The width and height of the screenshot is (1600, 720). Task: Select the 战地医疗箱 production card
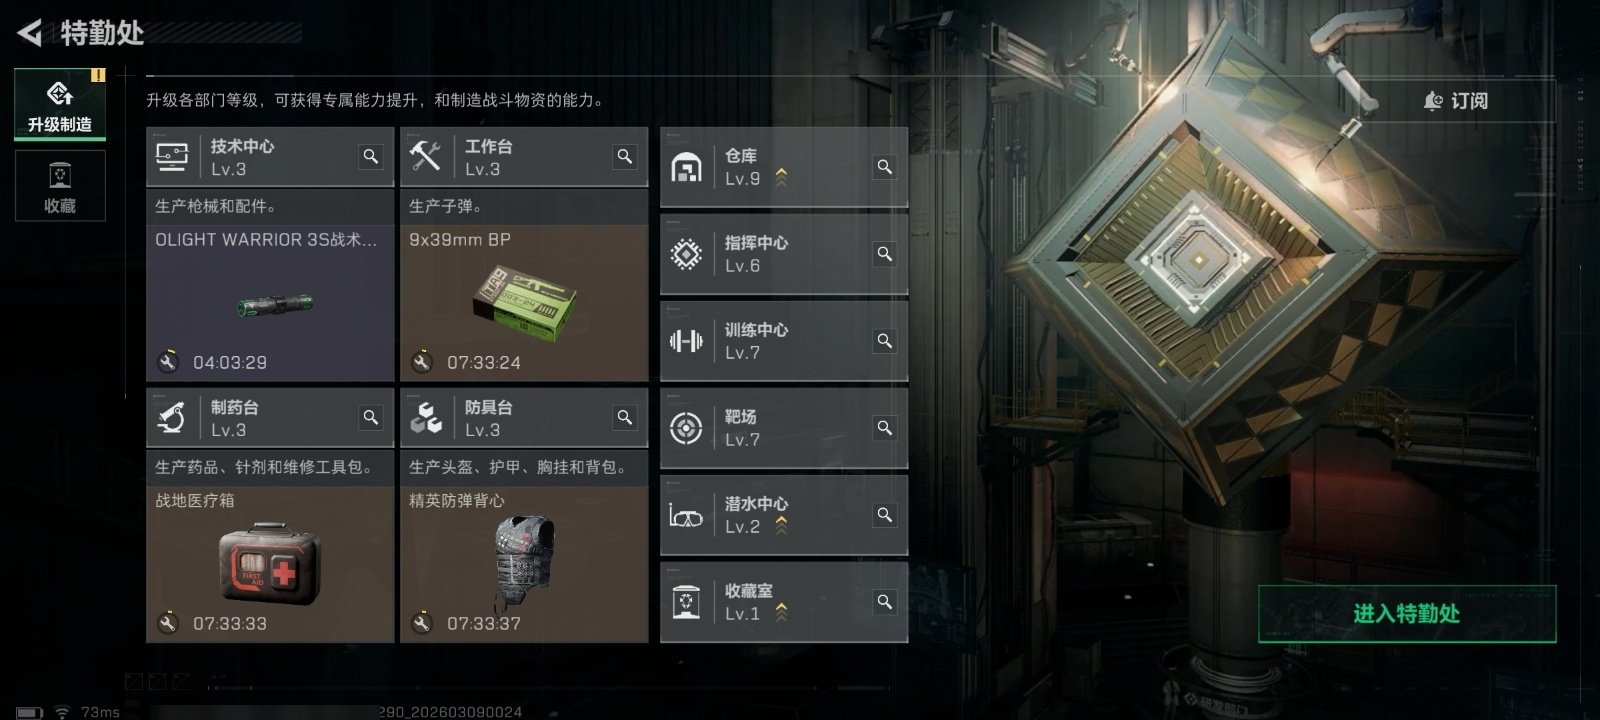[270, 564]
